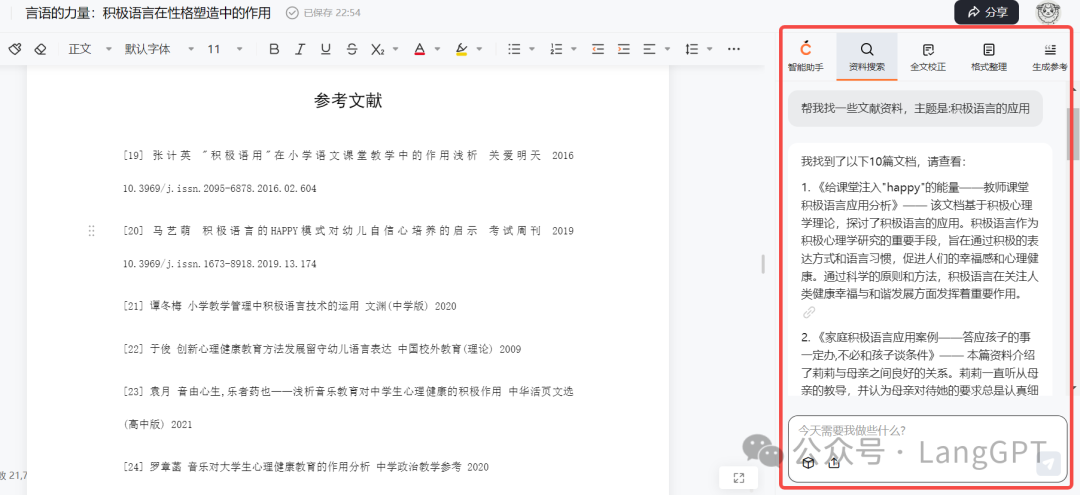This screenshot has width=1080, height=495.
Task: Select the format painter tool
Action: click(15, 49)
